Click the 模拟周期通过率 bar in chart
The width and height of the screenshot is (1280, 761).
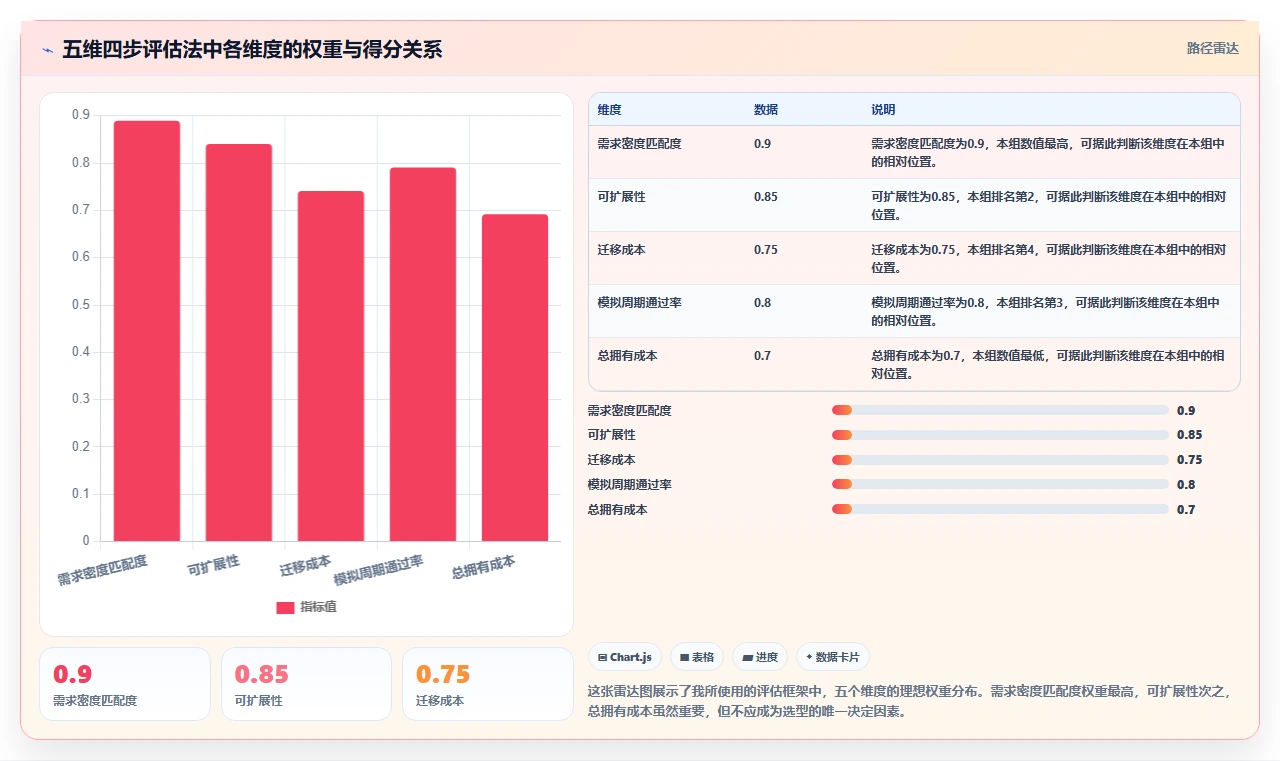[x=423, y=354]
